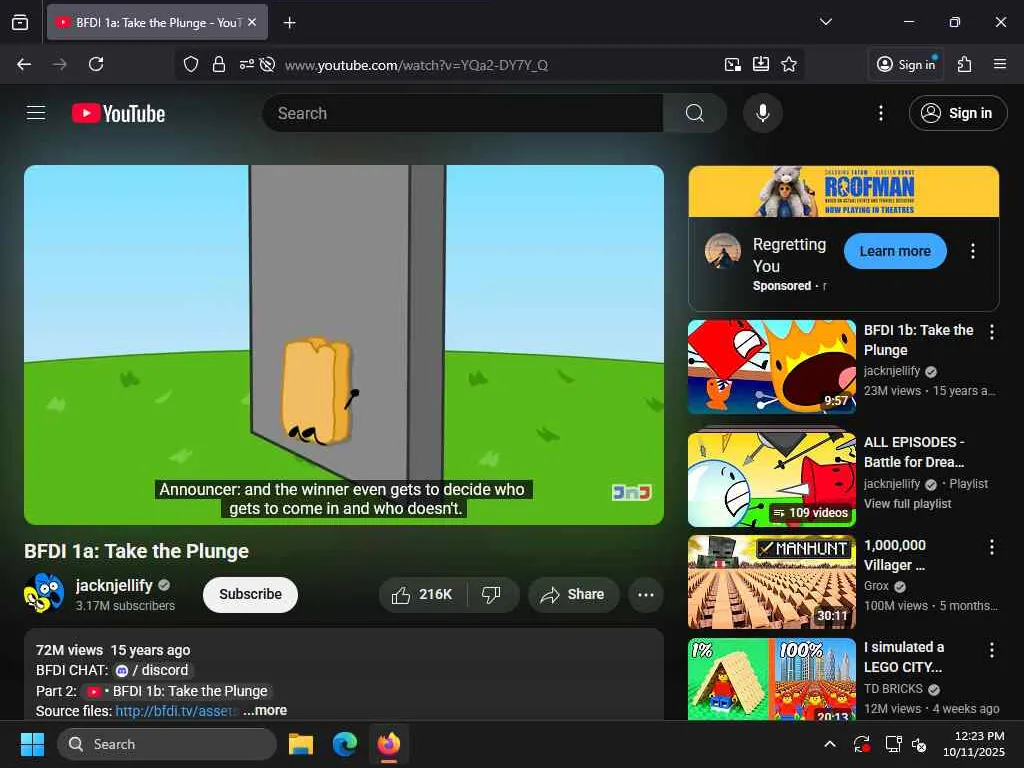Image resolution: width=1024 pixels, height=768 pixels.
Task: Click the video player area
Action: pos(344,344)
